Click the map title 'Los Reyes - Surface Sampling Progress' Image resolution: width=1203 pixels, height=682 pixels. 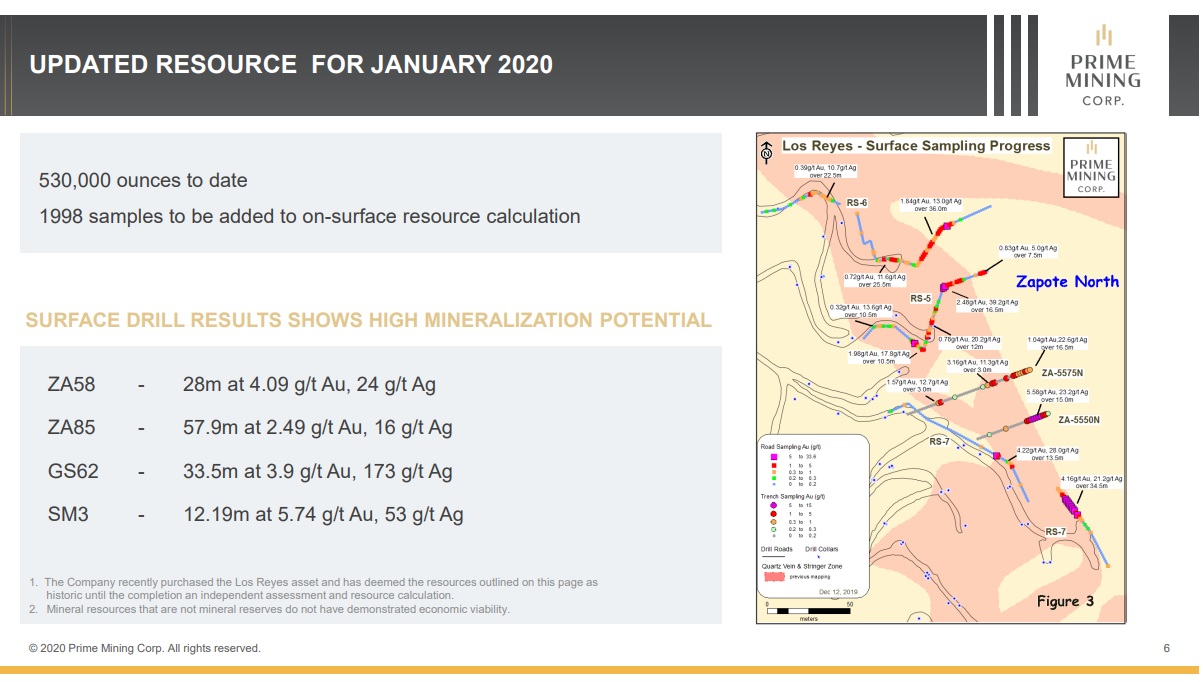tap(916, 146)
